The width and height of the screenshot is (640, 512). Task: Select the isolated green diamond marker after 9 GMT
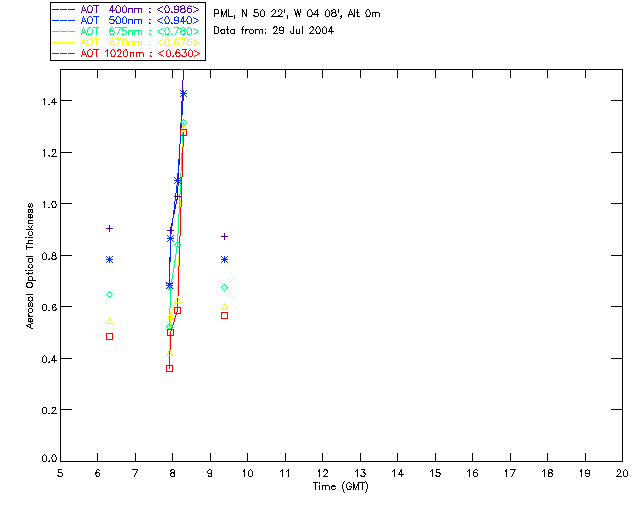[x=224, y=288]
